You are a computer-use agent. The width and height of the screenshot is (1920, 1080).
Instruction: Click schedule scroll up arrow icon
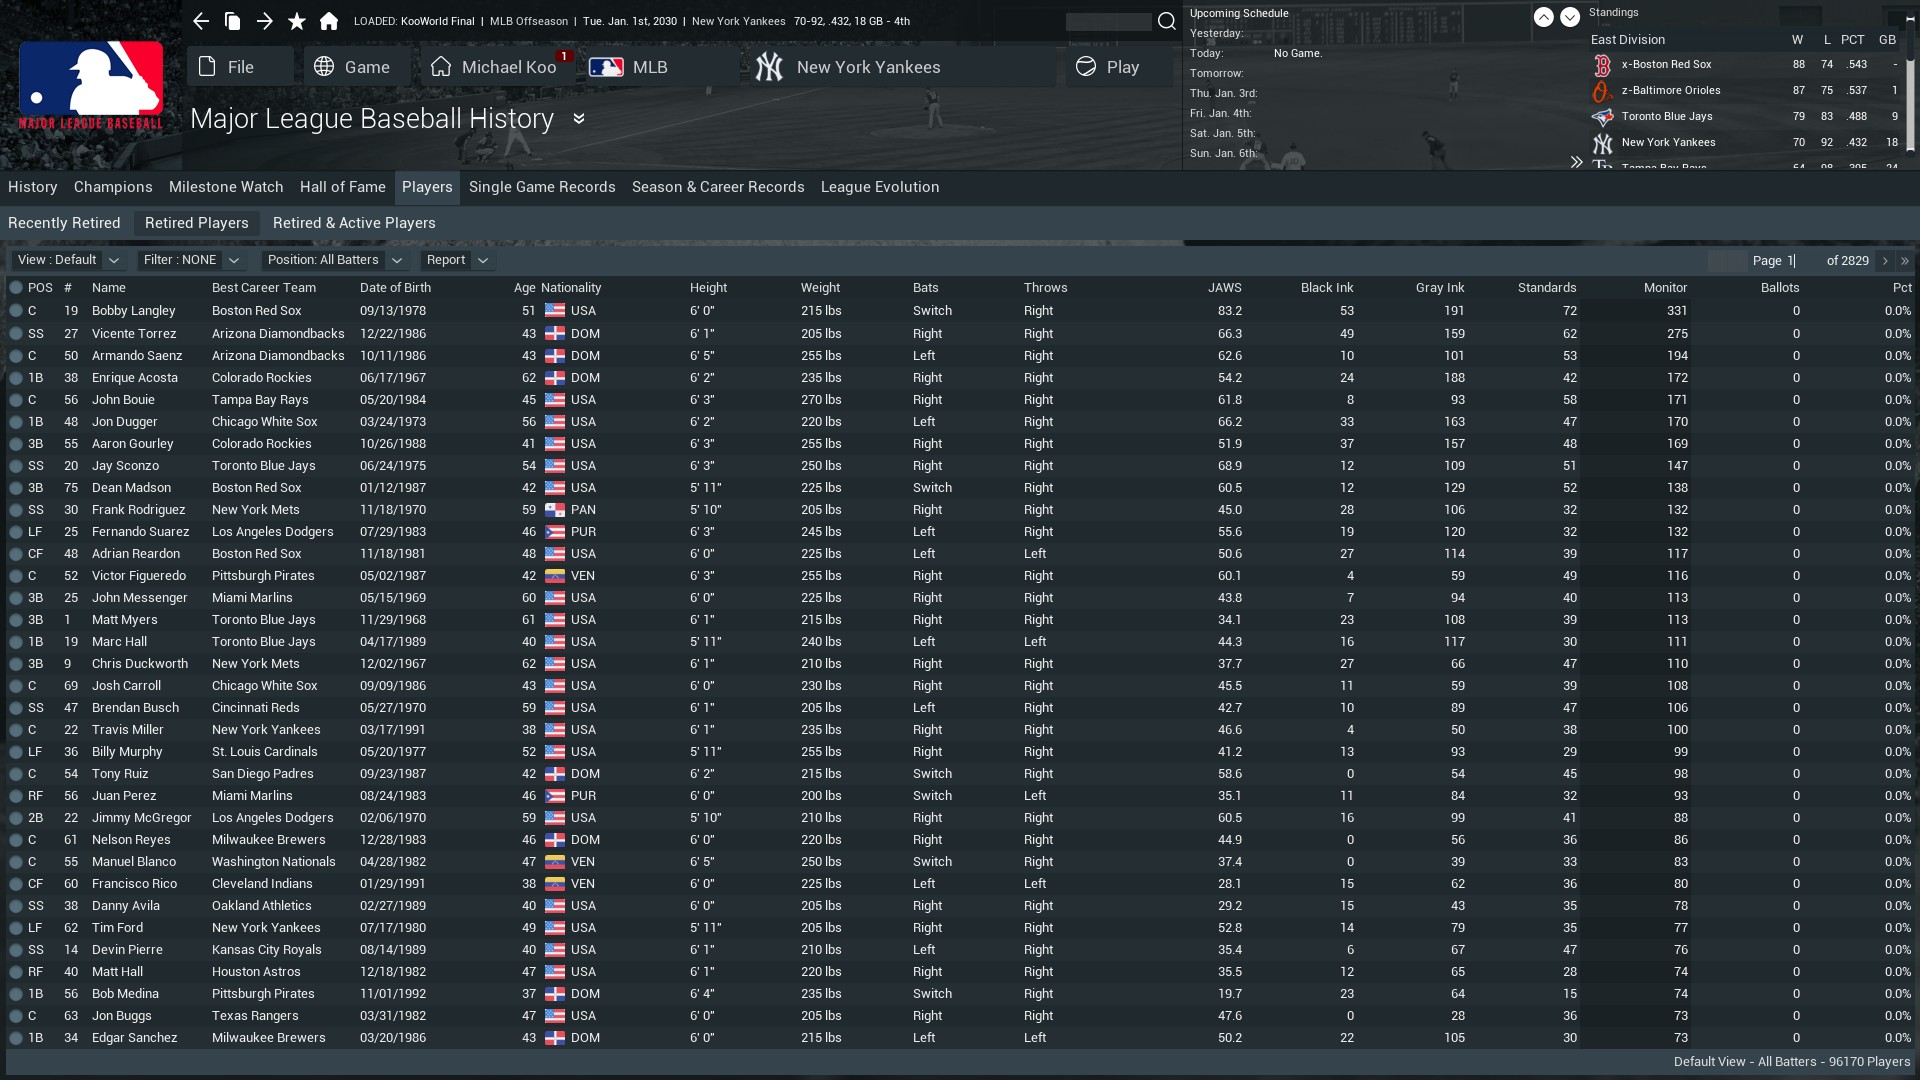[x=1544, y=17]
